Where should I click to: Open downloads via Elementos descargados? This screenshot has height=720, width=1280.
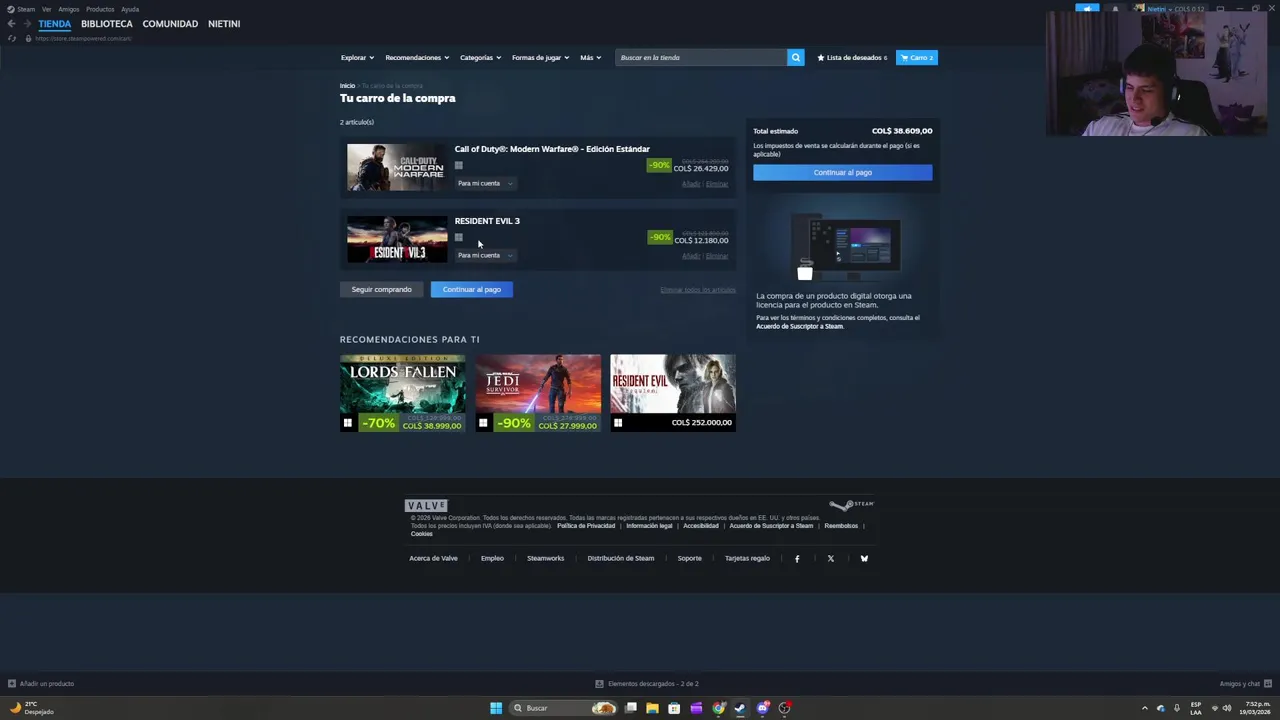coord(647,684)
